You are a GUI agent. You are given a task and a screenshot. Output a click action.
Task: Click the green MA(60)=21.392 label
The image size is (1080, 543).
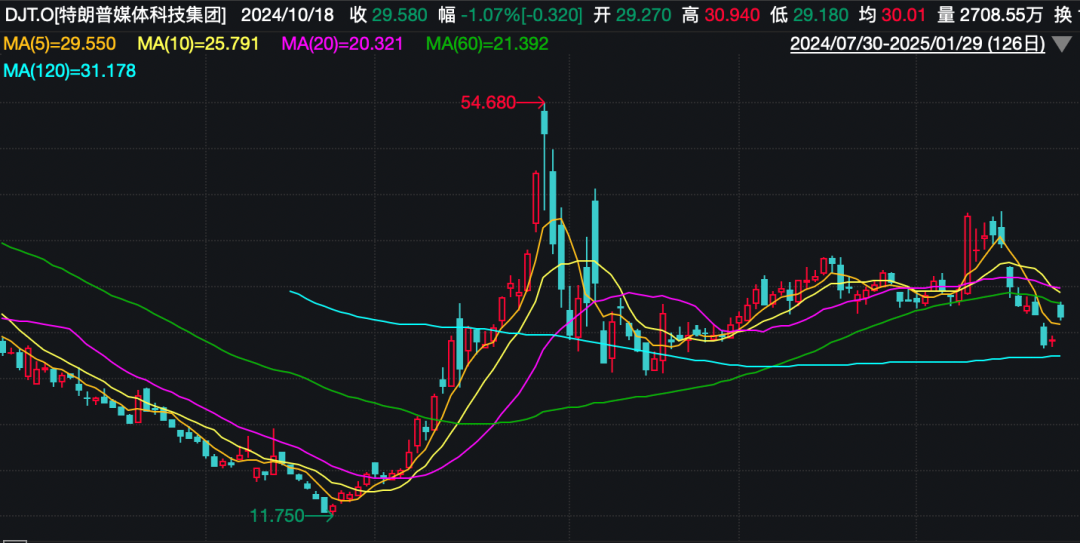[487, 44]
